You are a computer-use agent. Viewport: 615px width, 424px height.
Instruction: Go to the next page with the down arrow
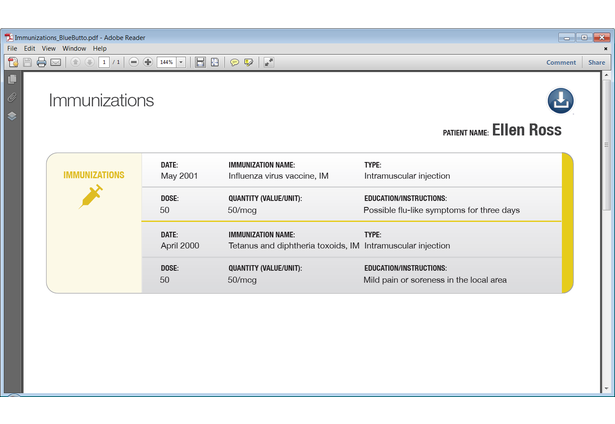(89, 62)
